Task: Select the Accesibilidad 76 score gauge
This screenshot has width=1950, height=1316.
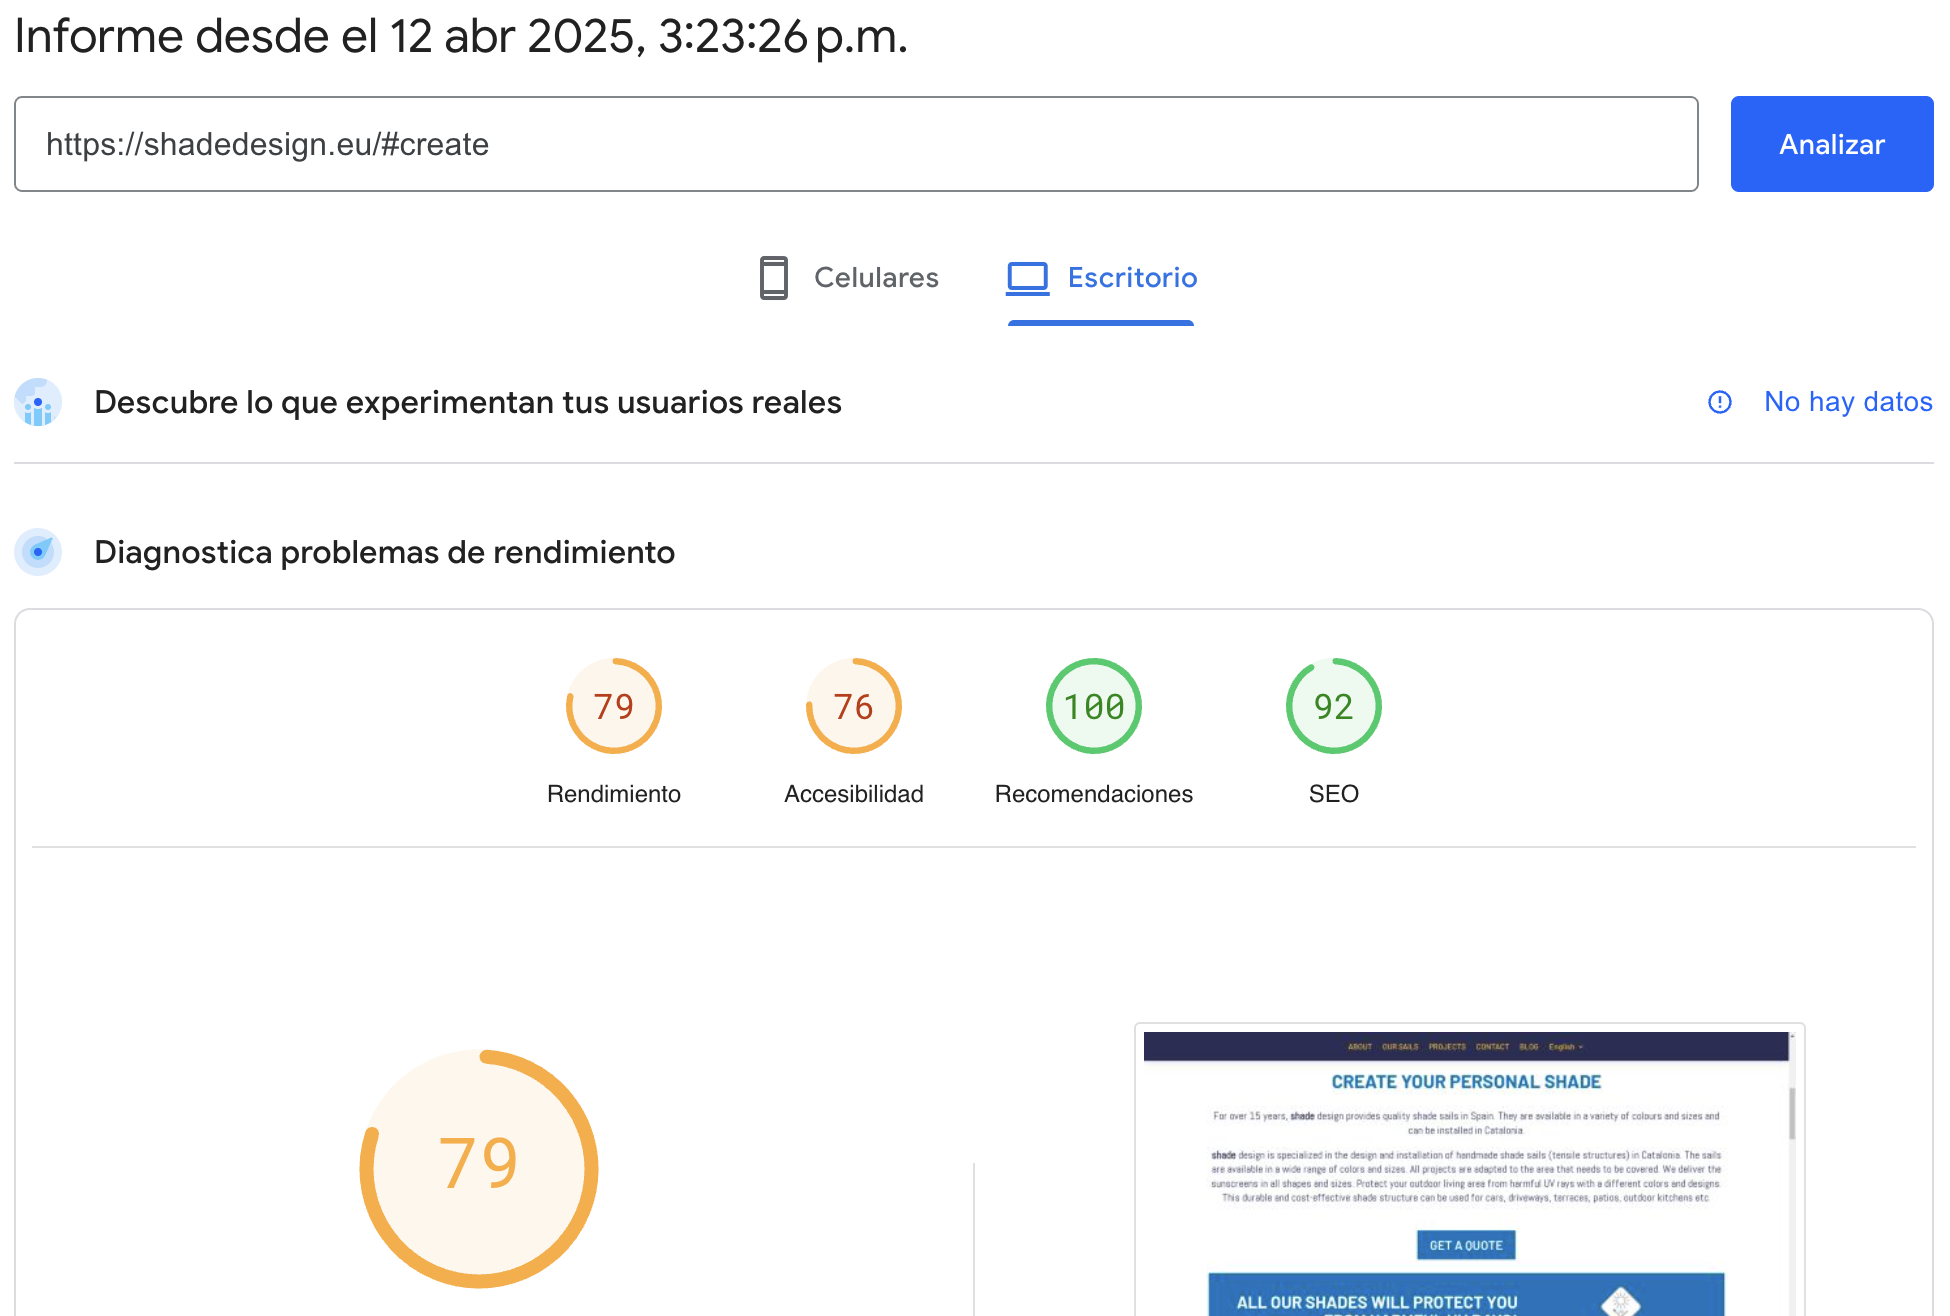Action: [853, 706]
